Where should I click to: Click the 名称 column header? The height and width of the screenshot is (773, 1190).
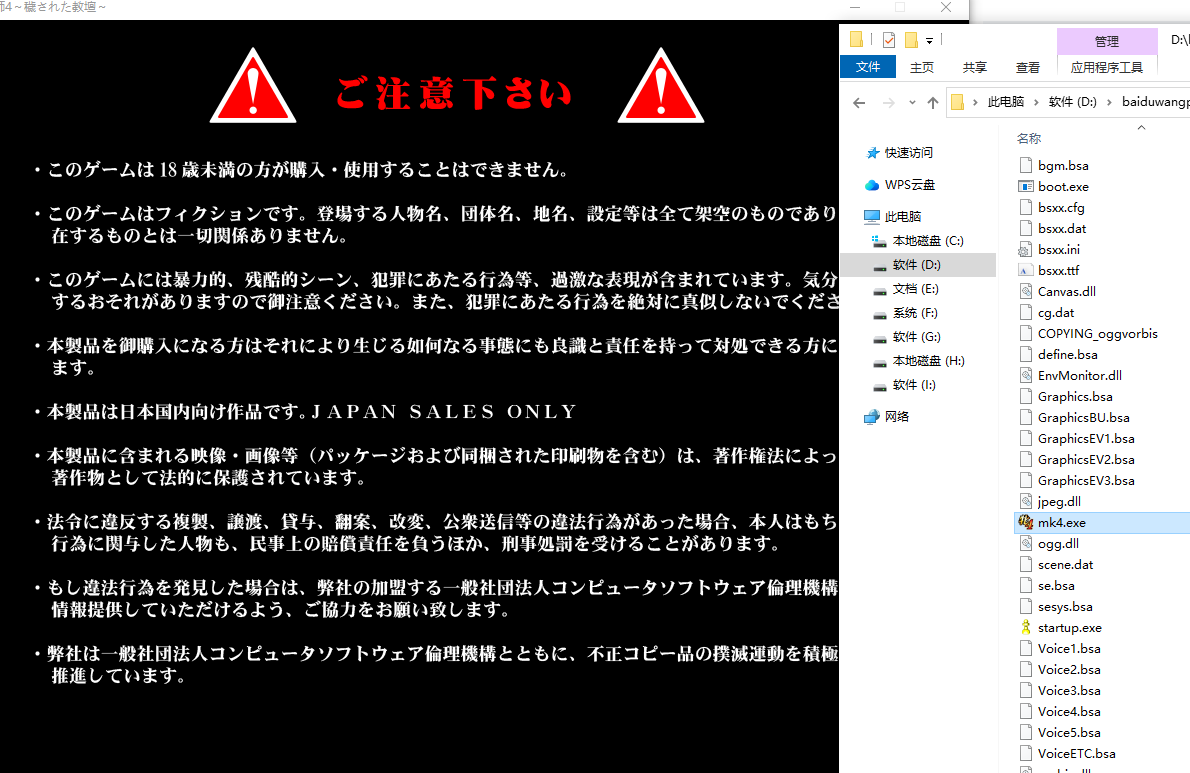[x=1029, y=138]
